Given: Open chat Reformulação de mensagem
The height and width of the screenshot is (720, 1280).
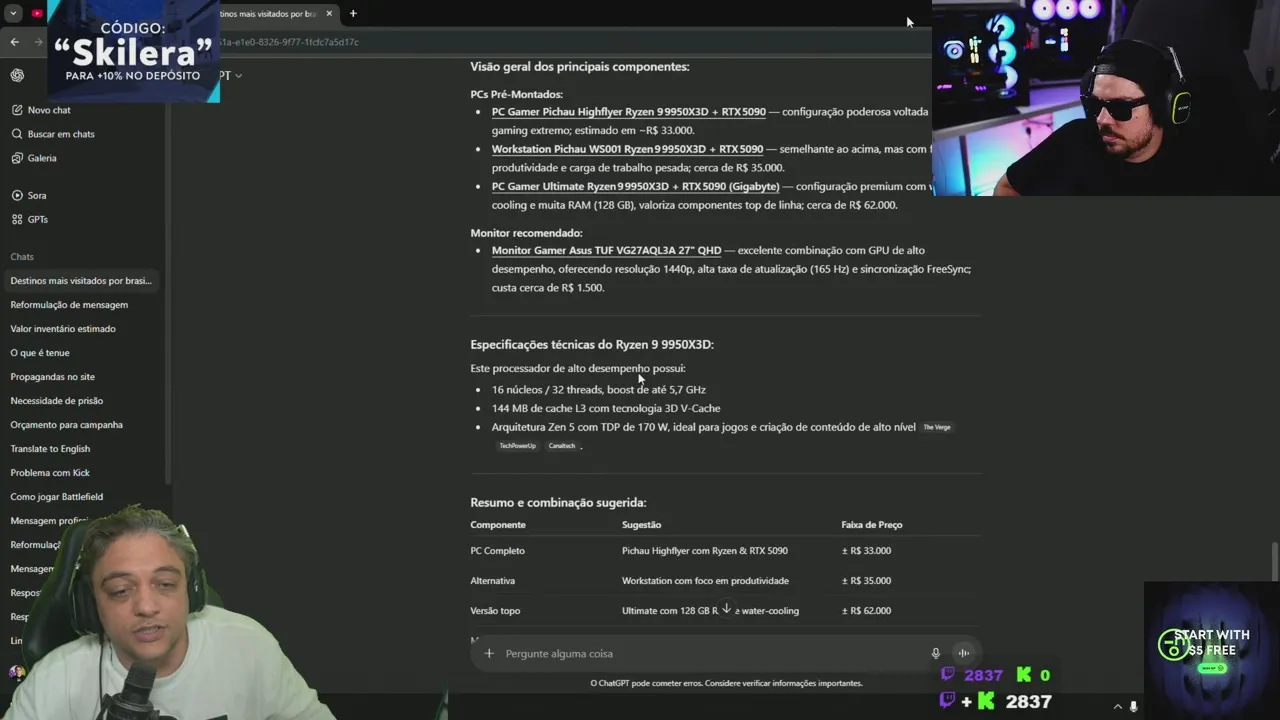Looking at the screenshot, I should click(69, 305).
